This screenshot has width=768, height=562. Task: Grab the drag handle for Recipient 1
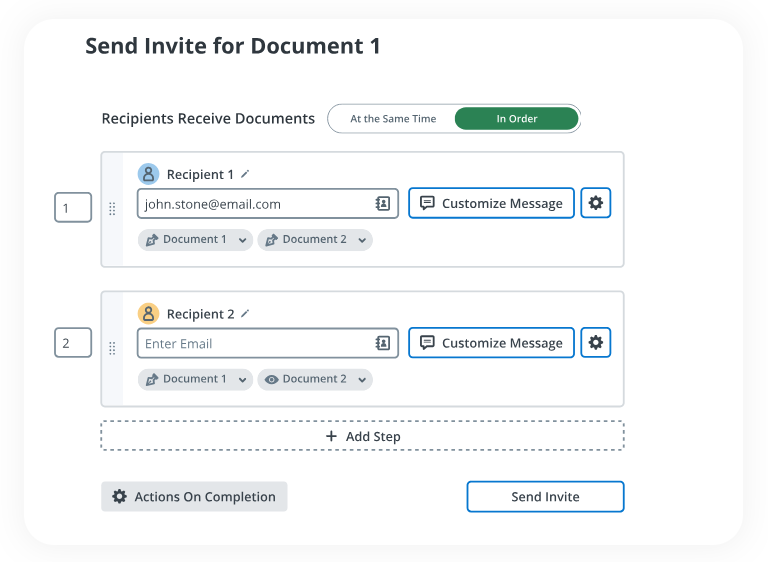(112, 210)
